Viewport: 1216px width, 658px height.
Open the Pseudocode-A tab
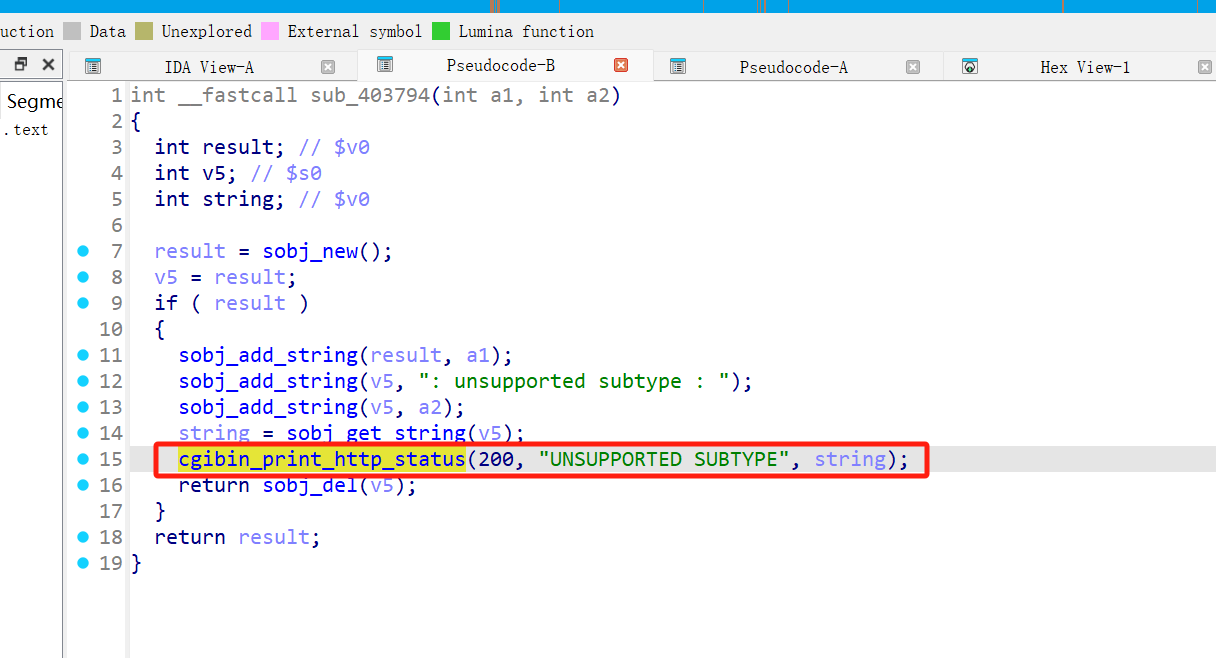coord(798,67)
